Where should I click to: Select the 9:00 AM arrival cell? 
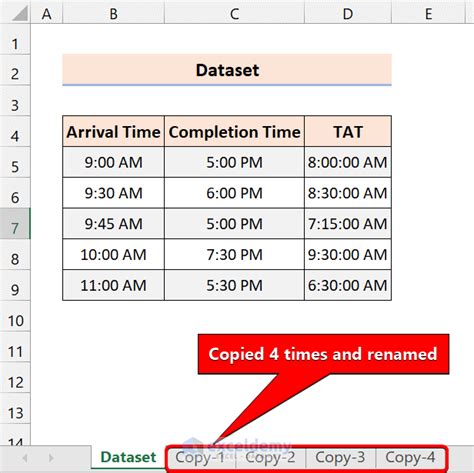pos(113,162)
